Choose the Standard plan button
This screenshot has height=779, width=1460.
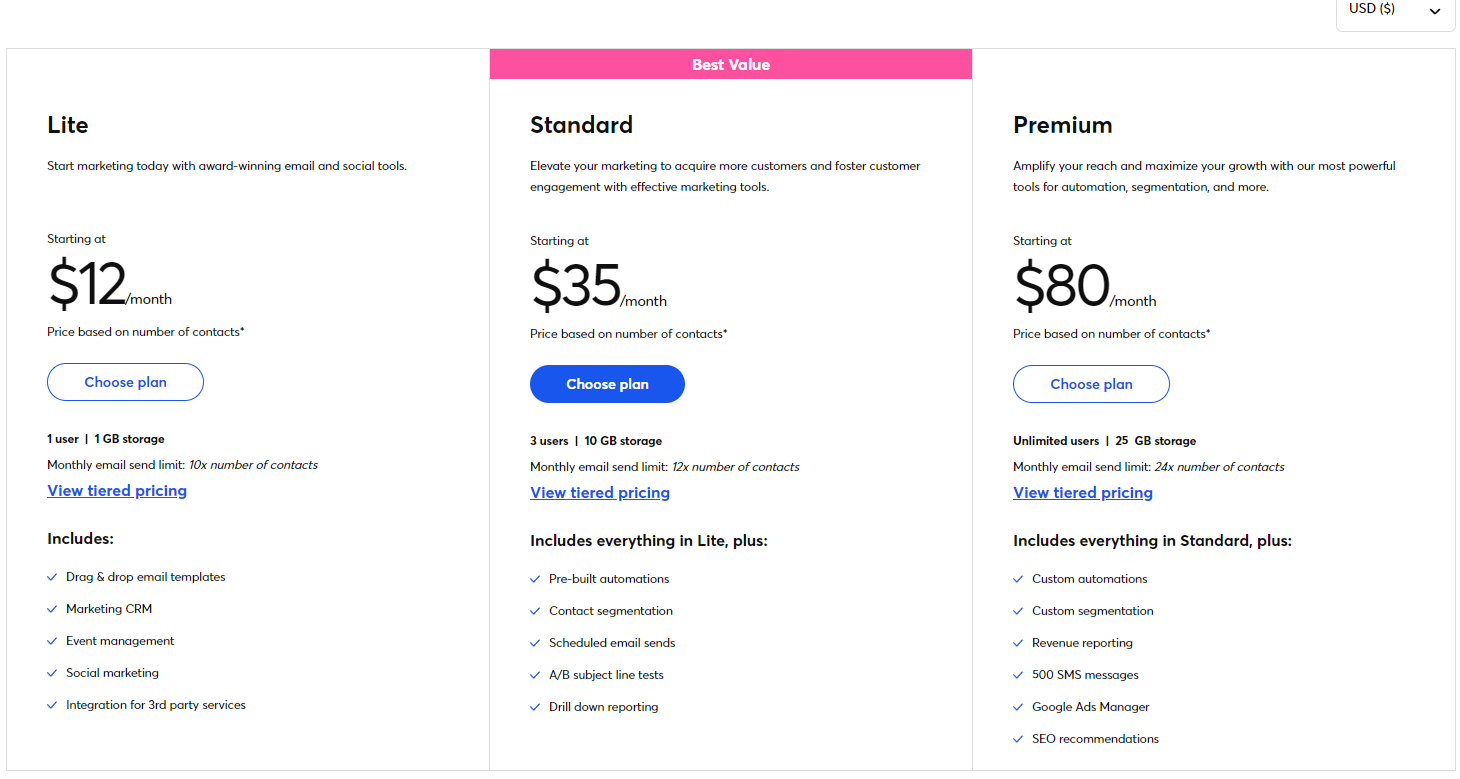(607, 384)
